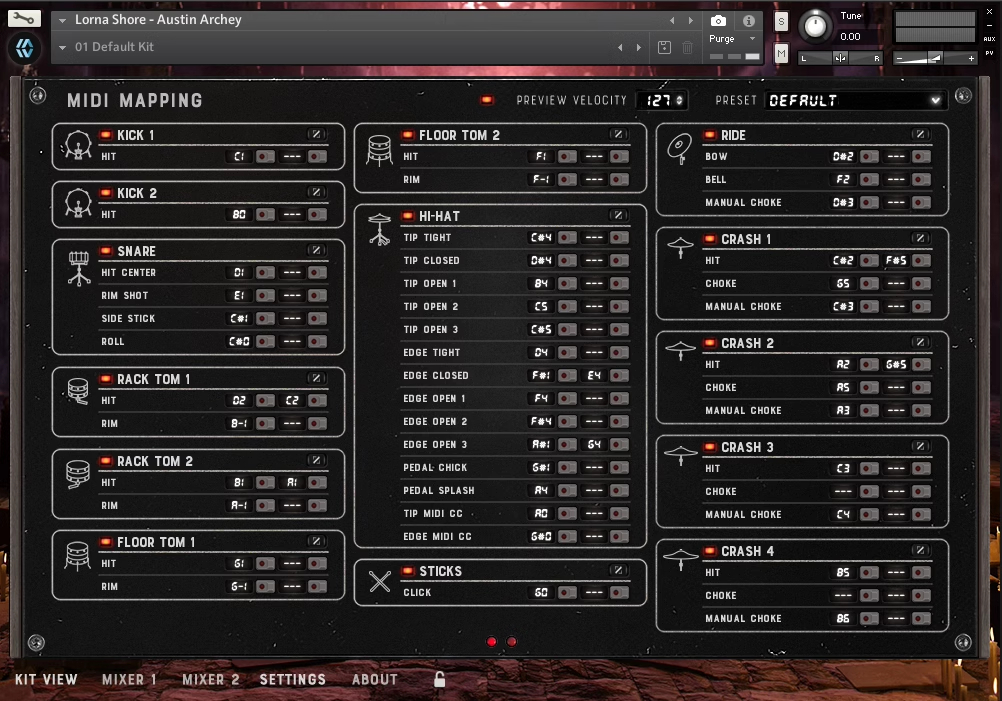Toggle the Floor Tom 2 red LED
1002x701 pixels.
coord(408,135)
